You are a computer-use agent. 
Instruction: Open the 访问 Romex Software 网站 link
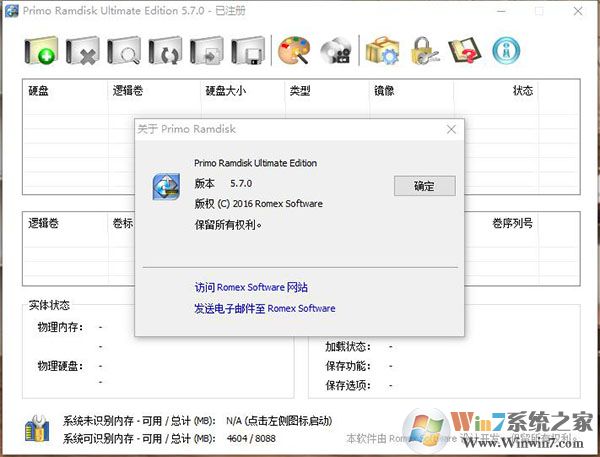251,287
